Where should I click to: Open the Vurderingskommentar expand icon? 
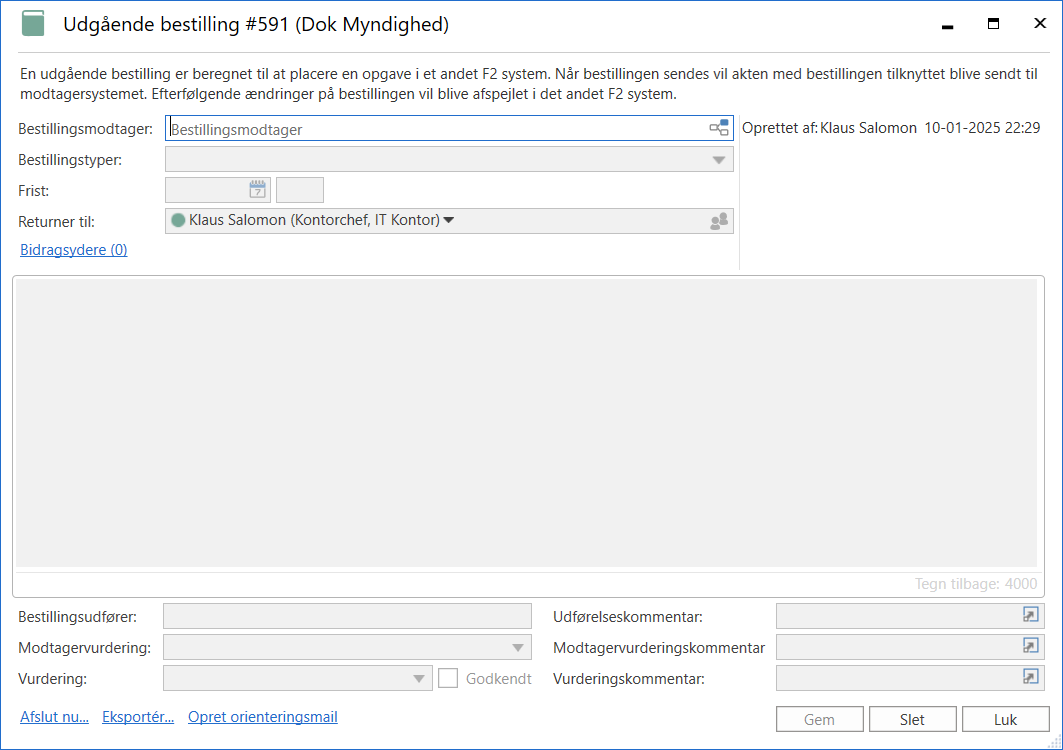pyautogui.click(x=1030, y=678)
